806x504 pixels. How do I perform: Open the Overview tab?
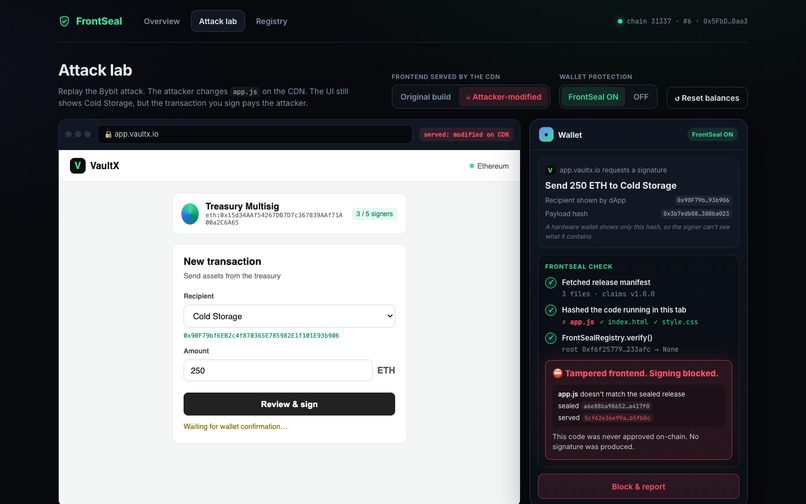click(x=161, y=21)
